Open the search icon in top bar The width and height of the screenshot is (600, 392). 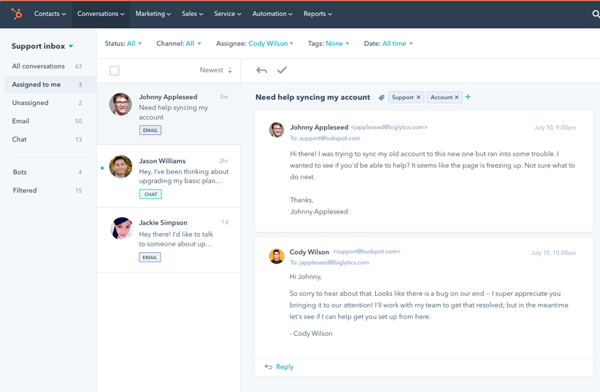(x=595, y=14)
